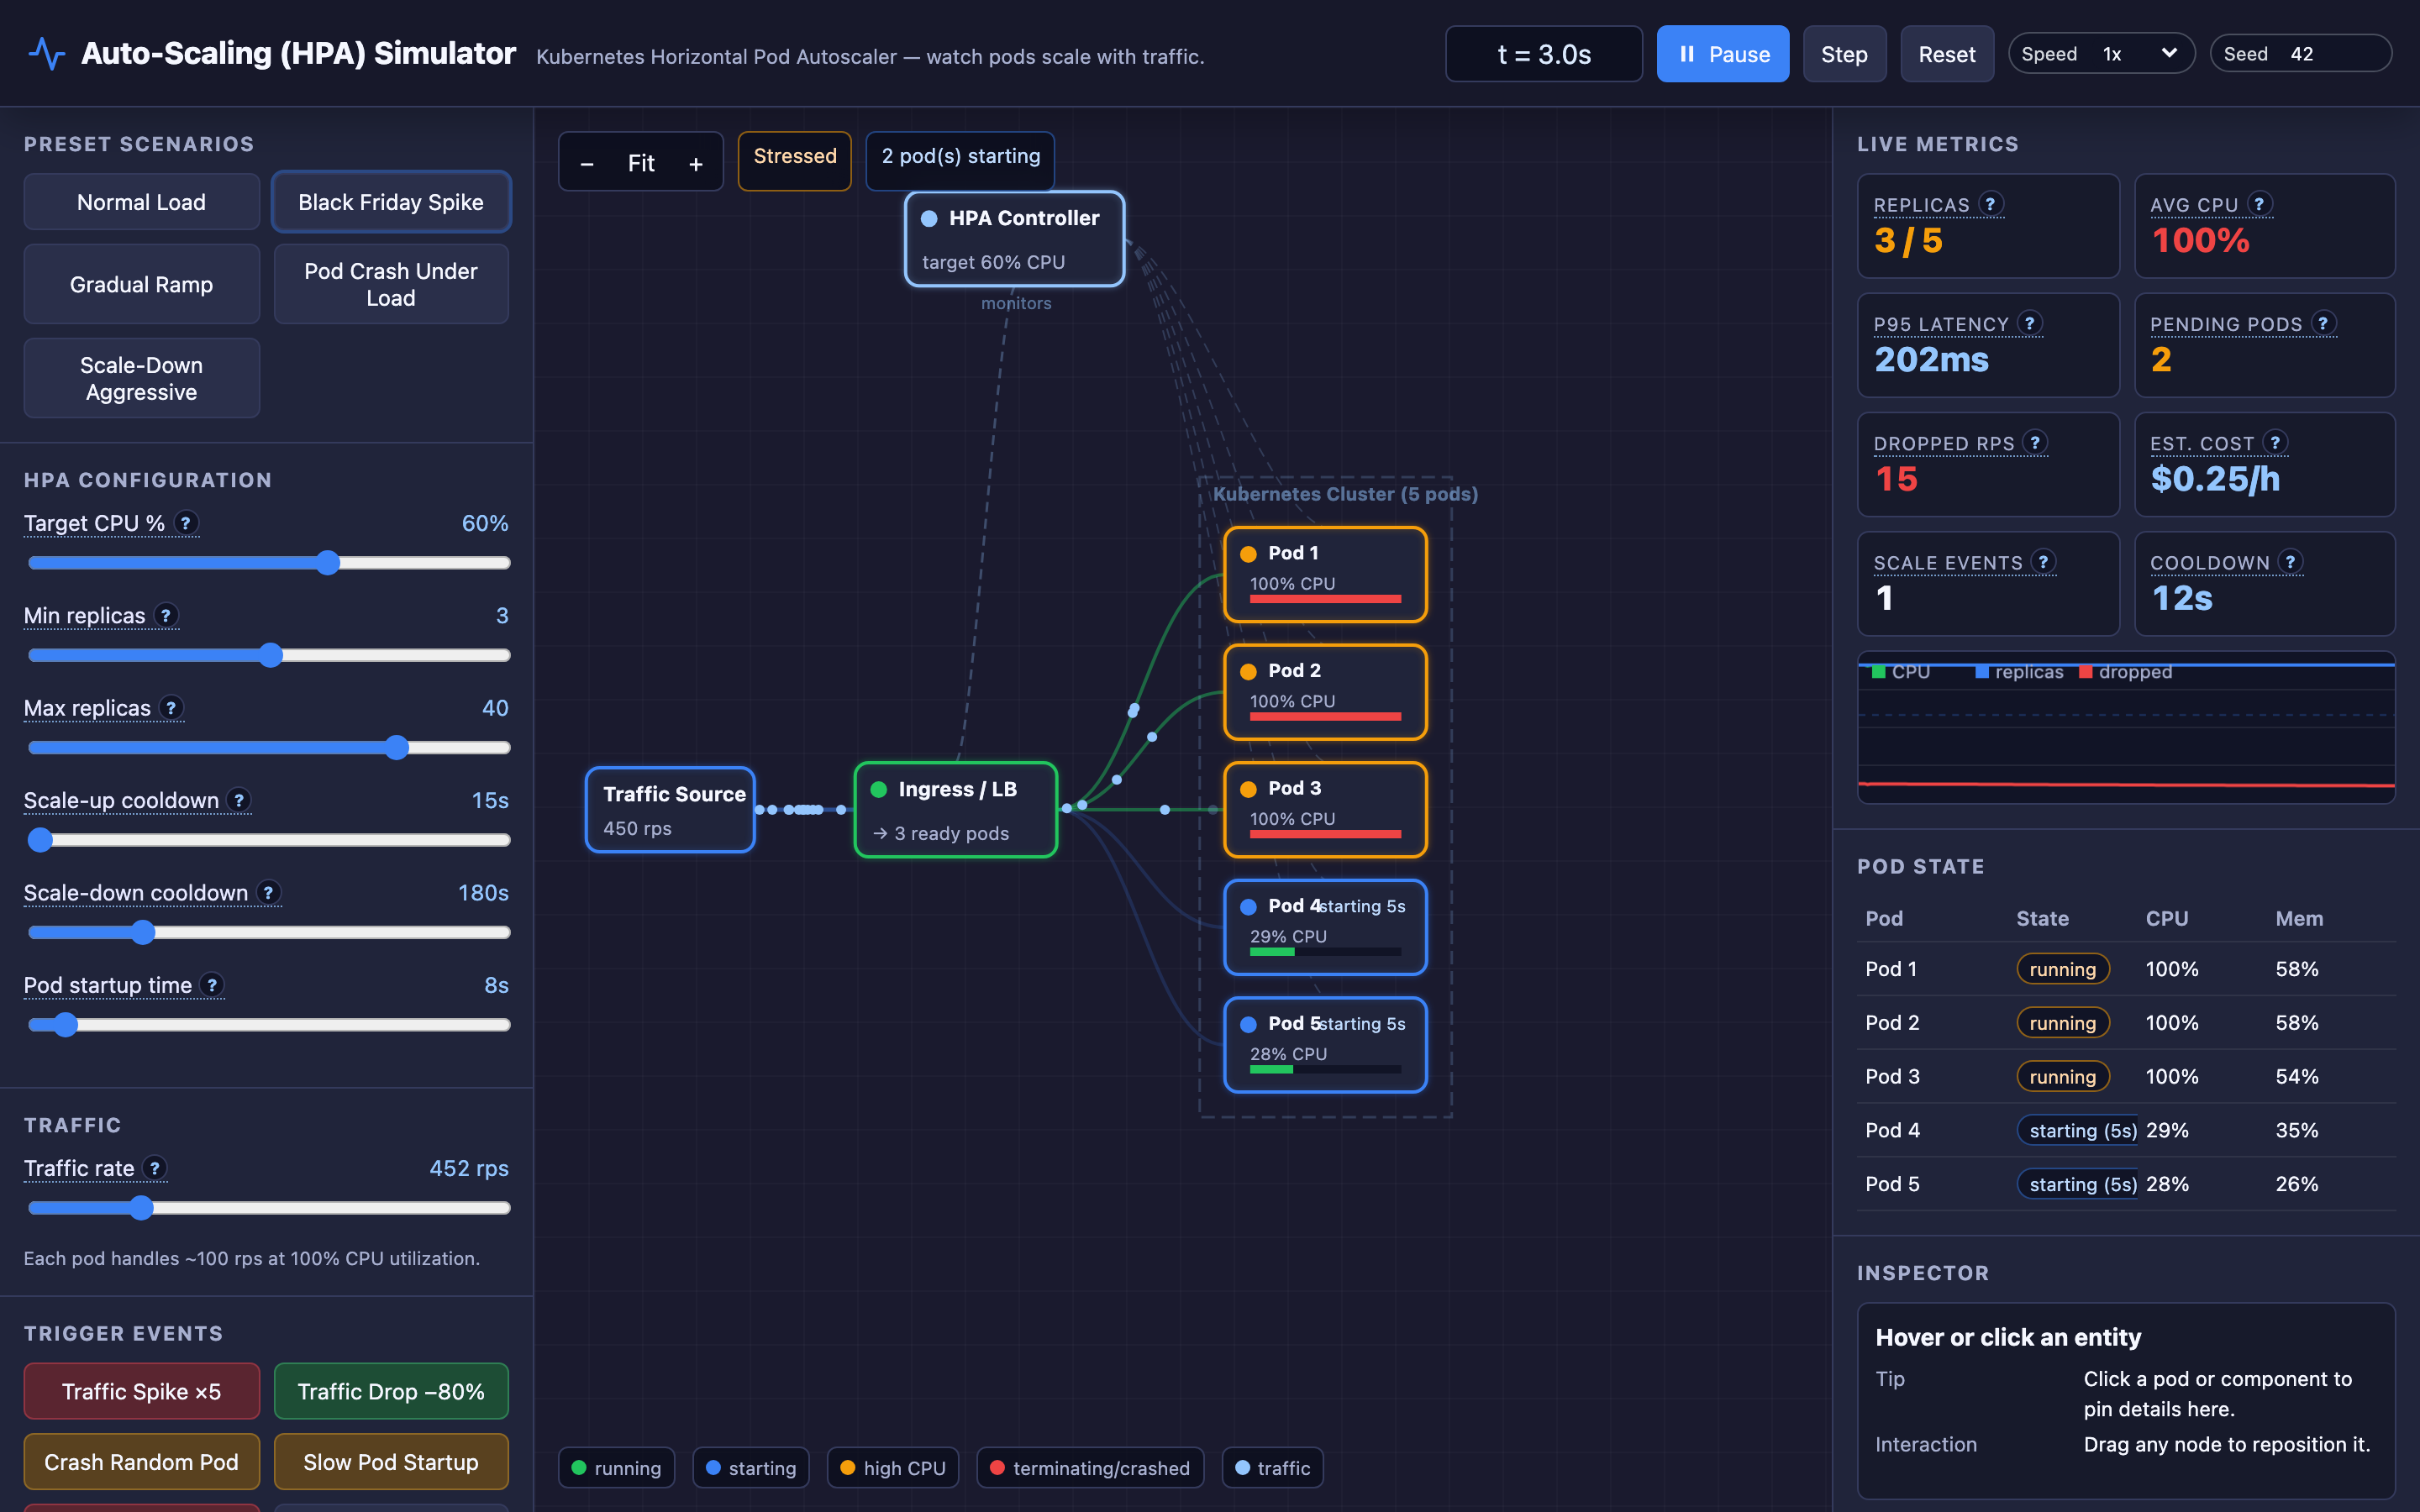
Task: Click the help icon next to Target CPU %
Action: 185,523
